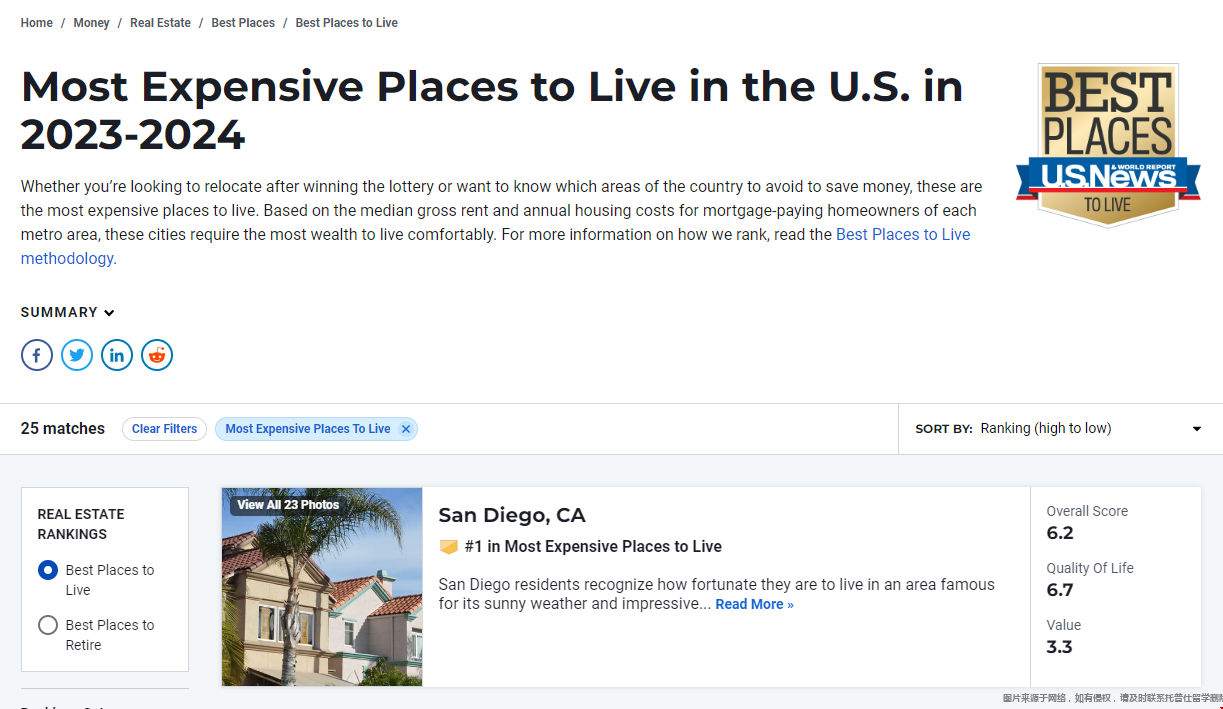Click the Clear Filters button
This screenshot has width=1223, height=709.
click(165, 429)
